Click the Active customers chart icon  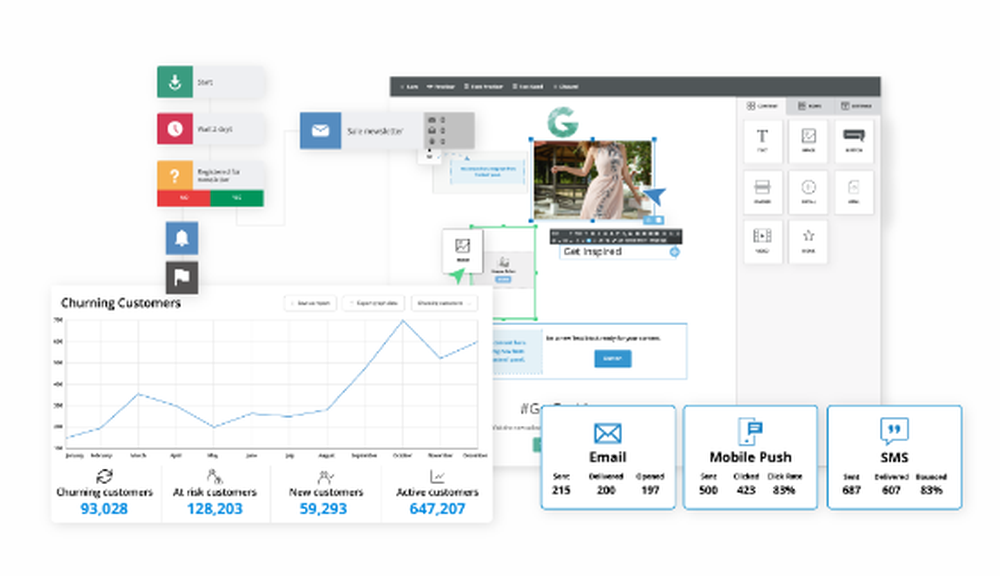coord(438,476)
